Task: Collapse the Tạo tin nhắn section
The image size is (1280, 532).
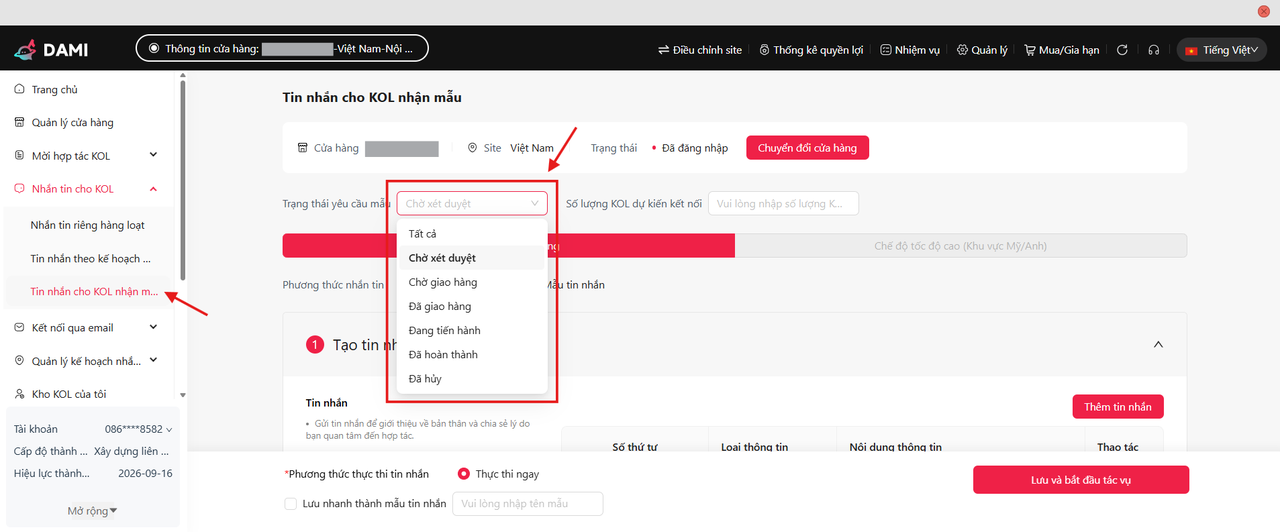Action: (x=1158, y=344)
